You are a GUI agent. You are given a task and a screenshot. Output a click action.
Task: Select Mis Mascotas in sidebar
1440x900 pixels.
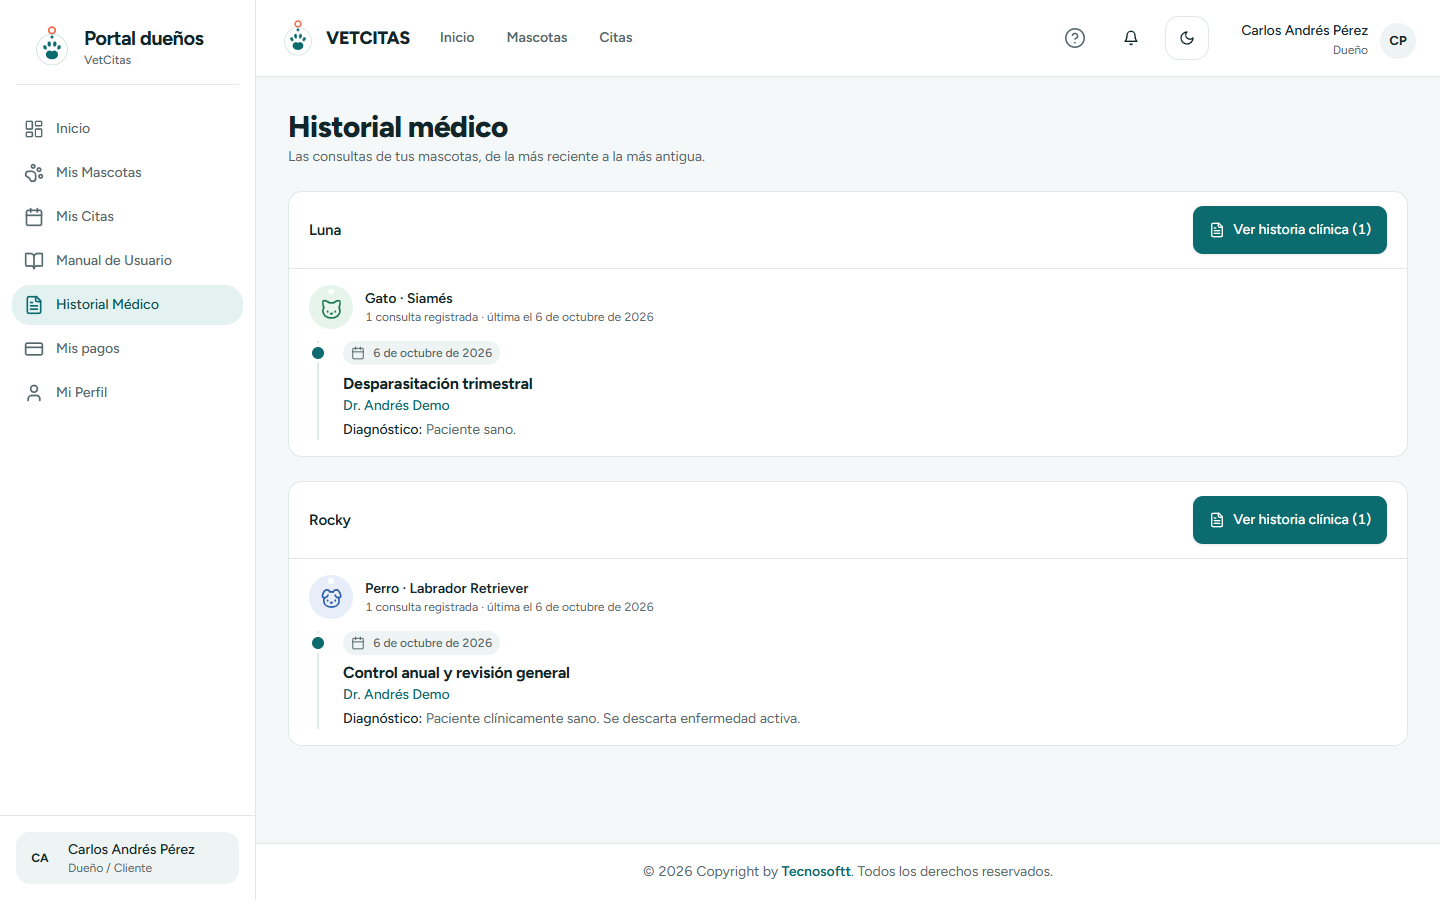pos(99,173)
